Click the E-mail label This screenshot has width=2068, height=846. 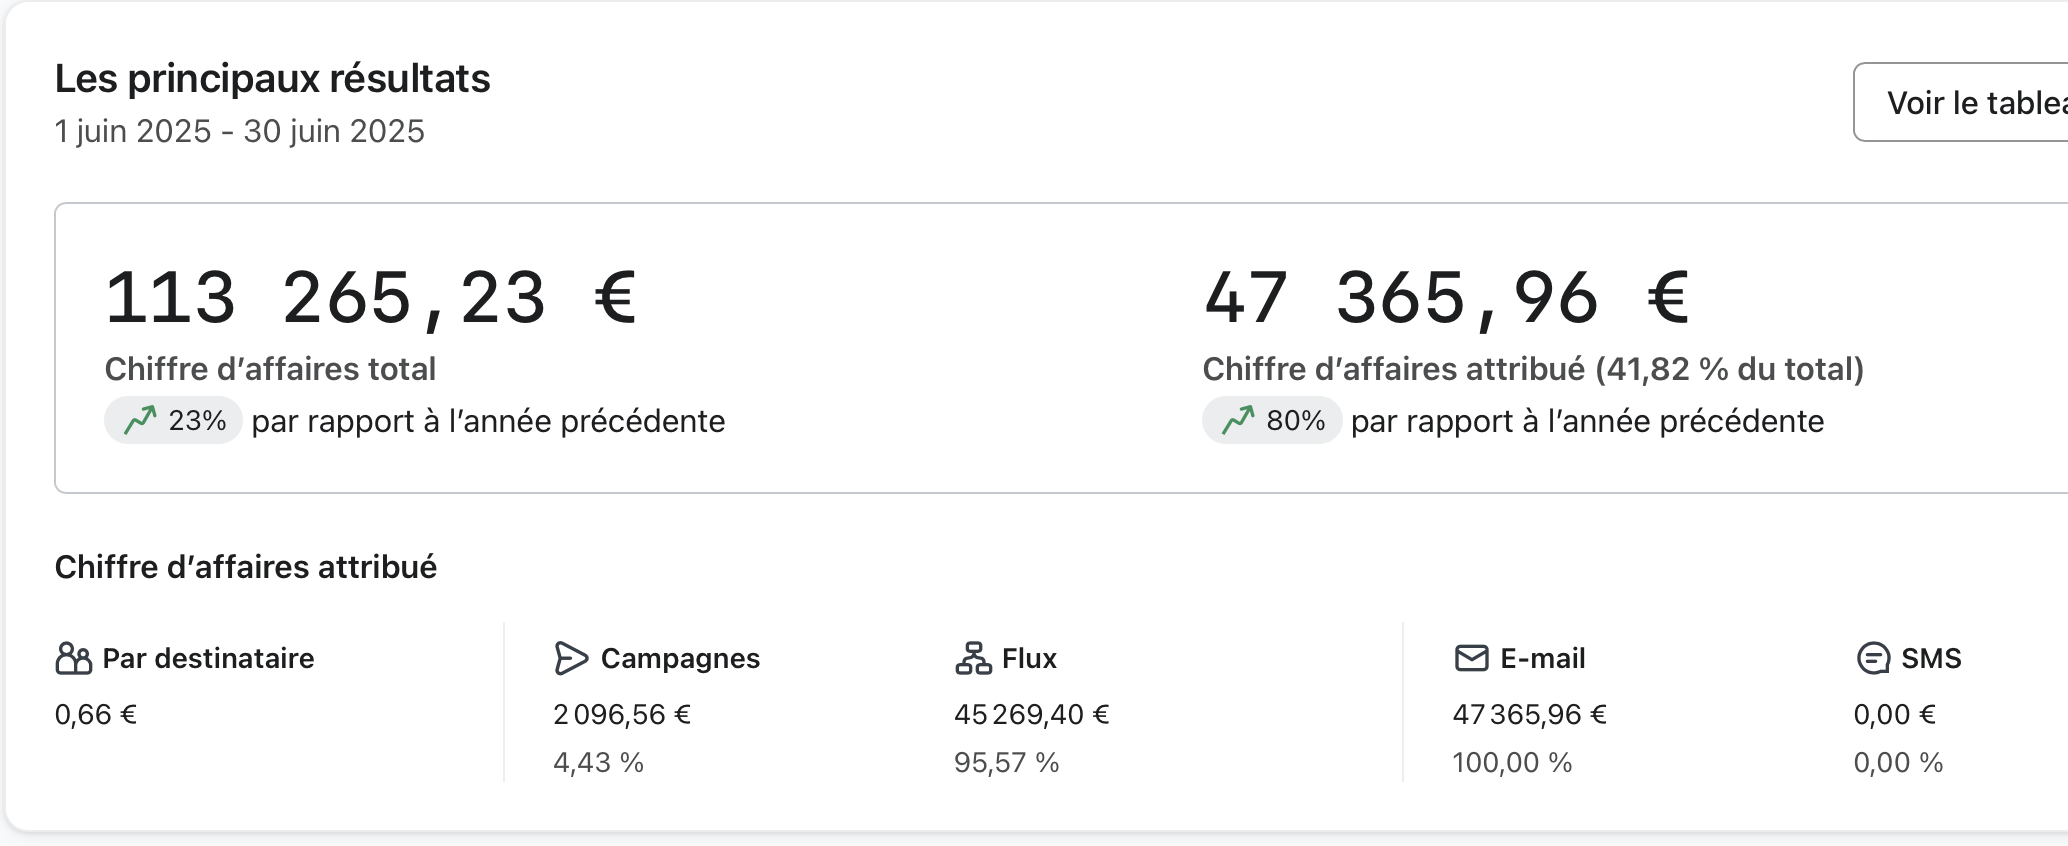coord(1543,658)
